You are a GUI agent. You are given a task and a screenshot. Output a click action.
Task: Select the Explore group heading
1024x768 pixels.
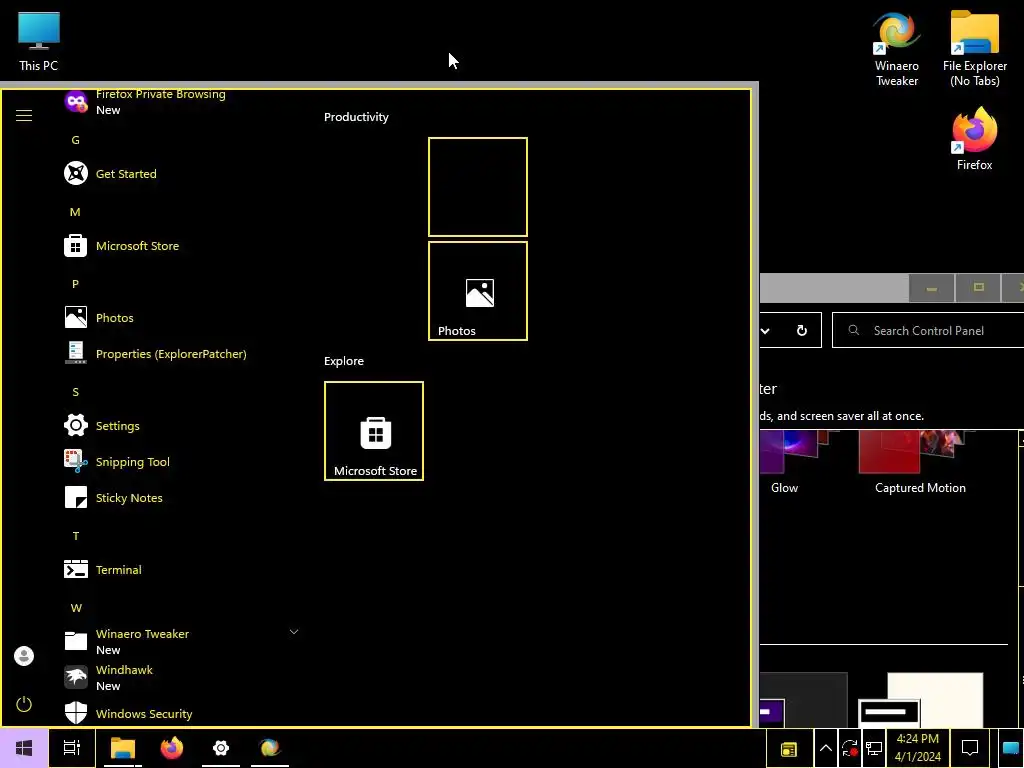pyautogui.click(x=344, y=361)
